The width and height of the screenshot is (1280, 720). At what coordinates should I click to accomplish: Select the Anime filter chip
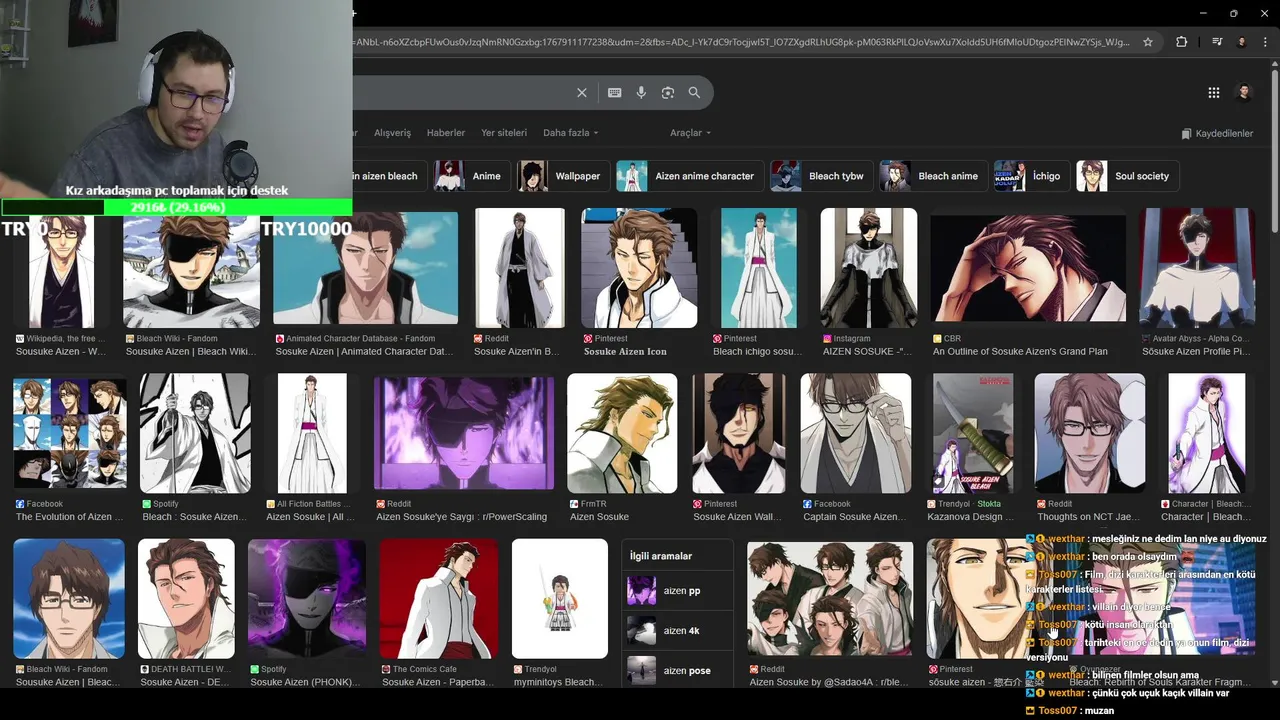point(472,176)
